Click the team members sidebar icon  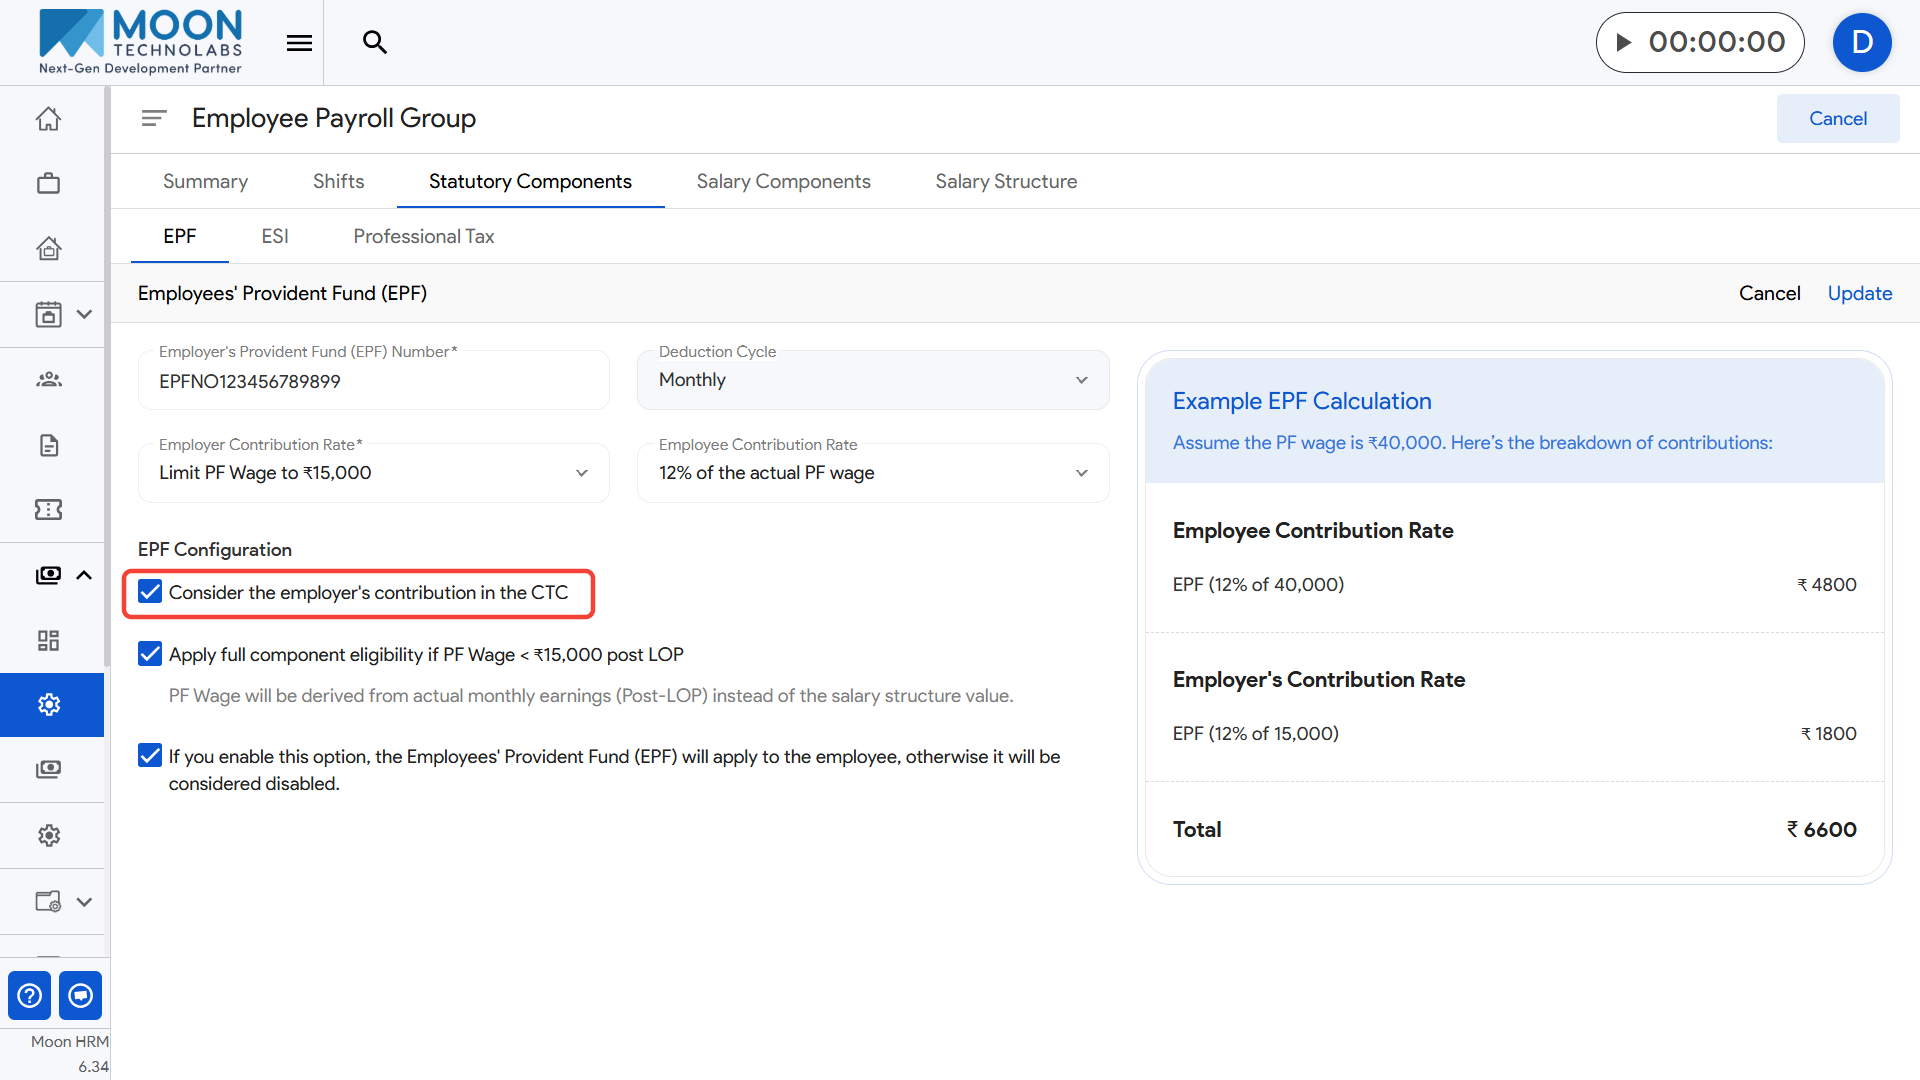pos(48,379)
